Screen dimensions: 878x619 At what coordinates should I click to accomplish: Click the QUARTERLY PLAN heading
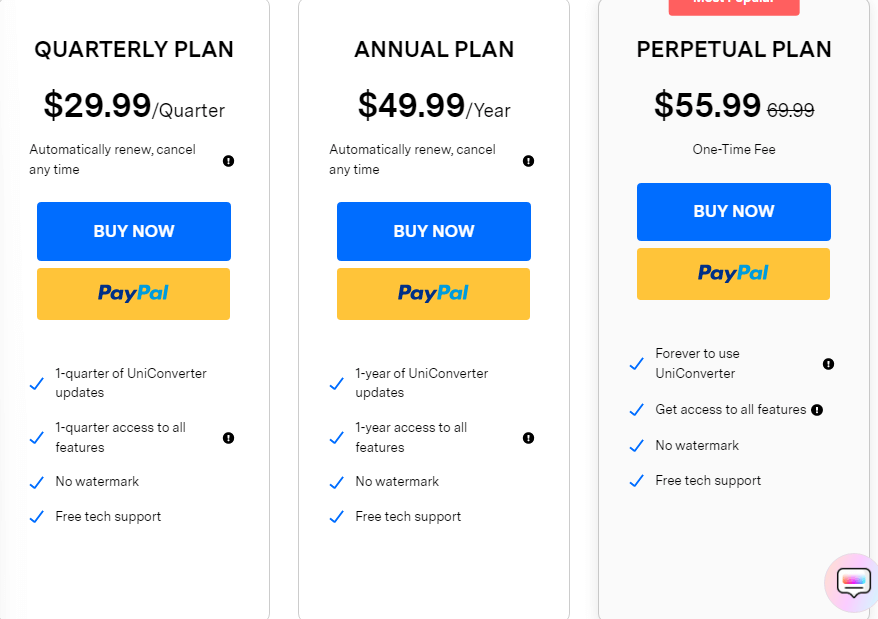coord(134,49)
